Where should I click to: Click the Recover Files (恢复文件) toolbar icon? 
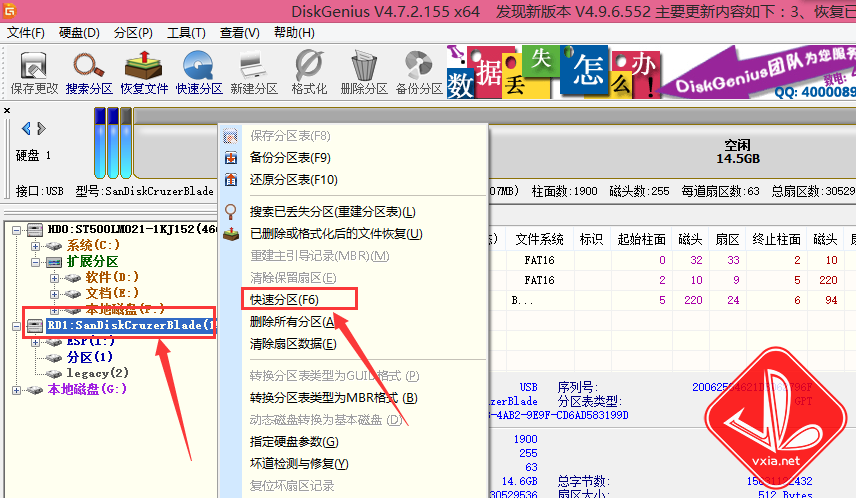click(x=144, y=73)
